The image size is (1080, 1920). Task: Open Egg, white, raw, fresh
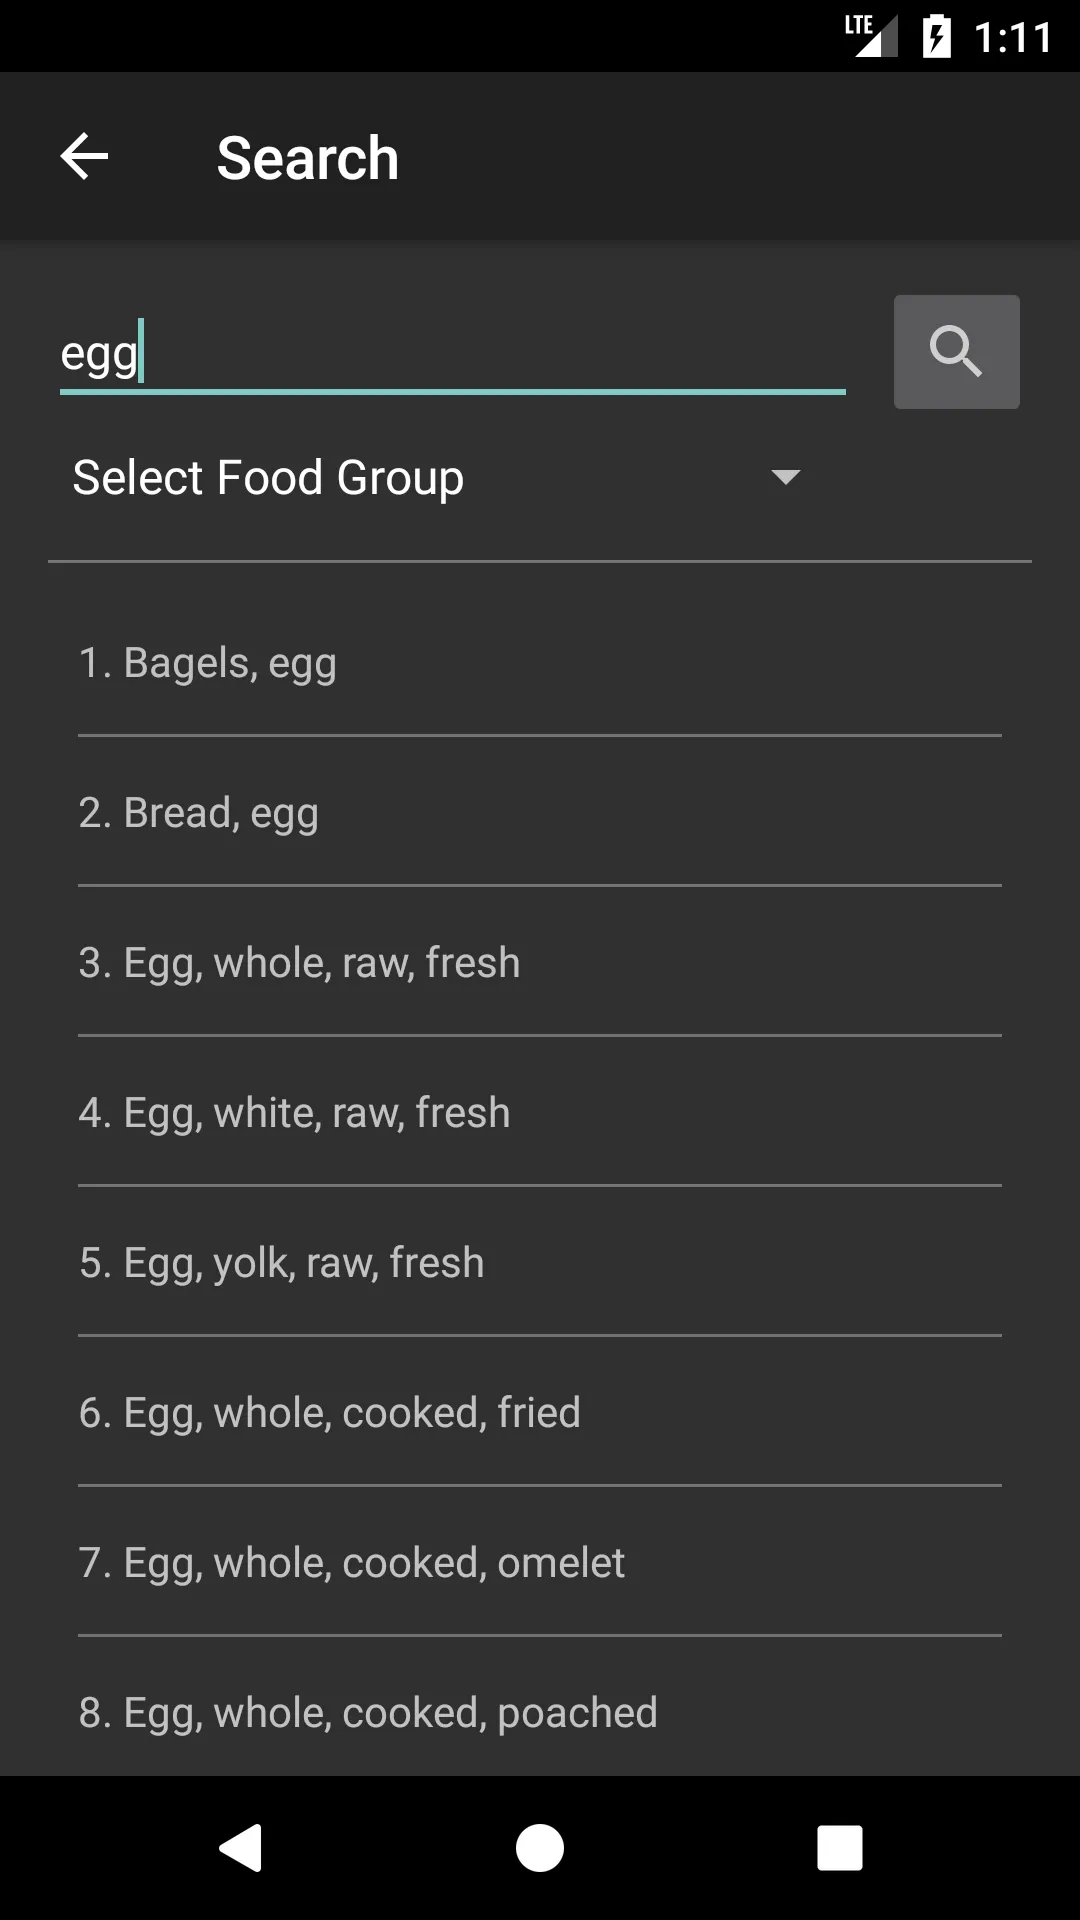pyautogui.click(x=540, y=1112)
